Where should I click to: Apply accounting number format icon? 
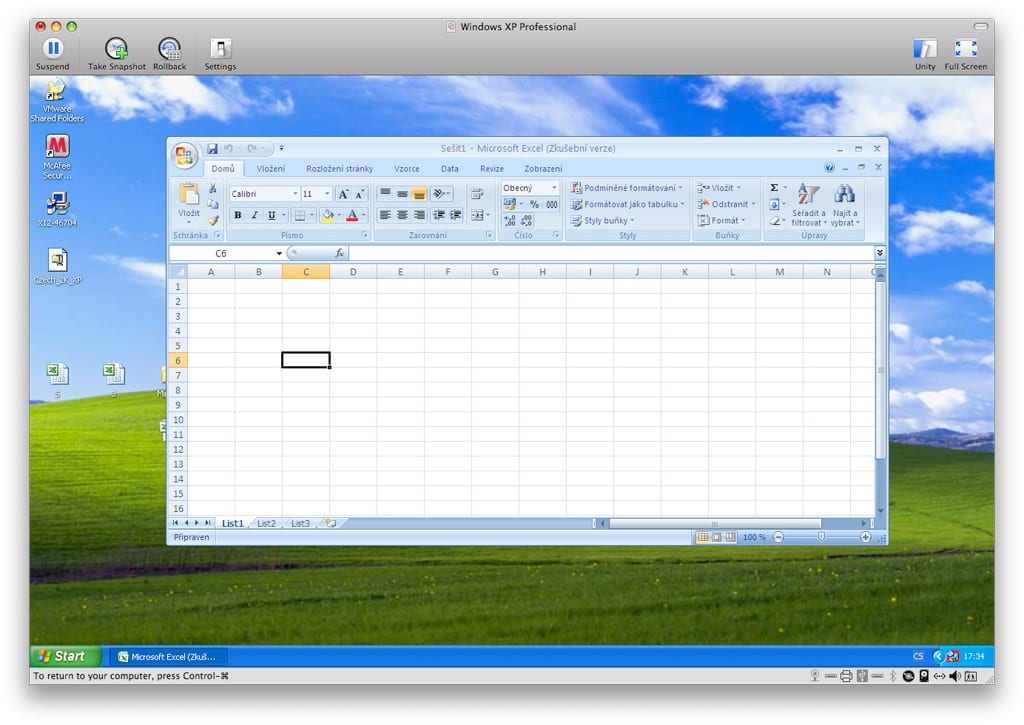[x=509, y=204]
